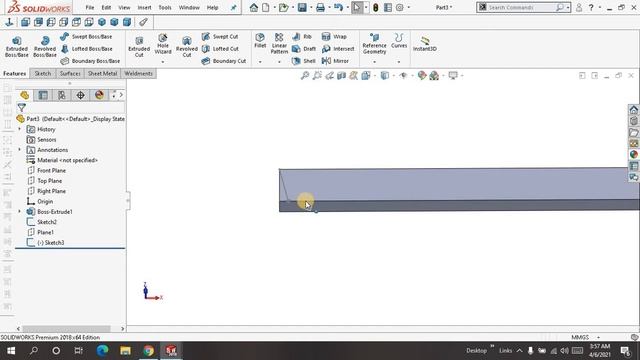This screenshot has height=360, width=640.
Task: Open the Reference Geometry dropdown arrow
Action: click(x=374, y=62)
